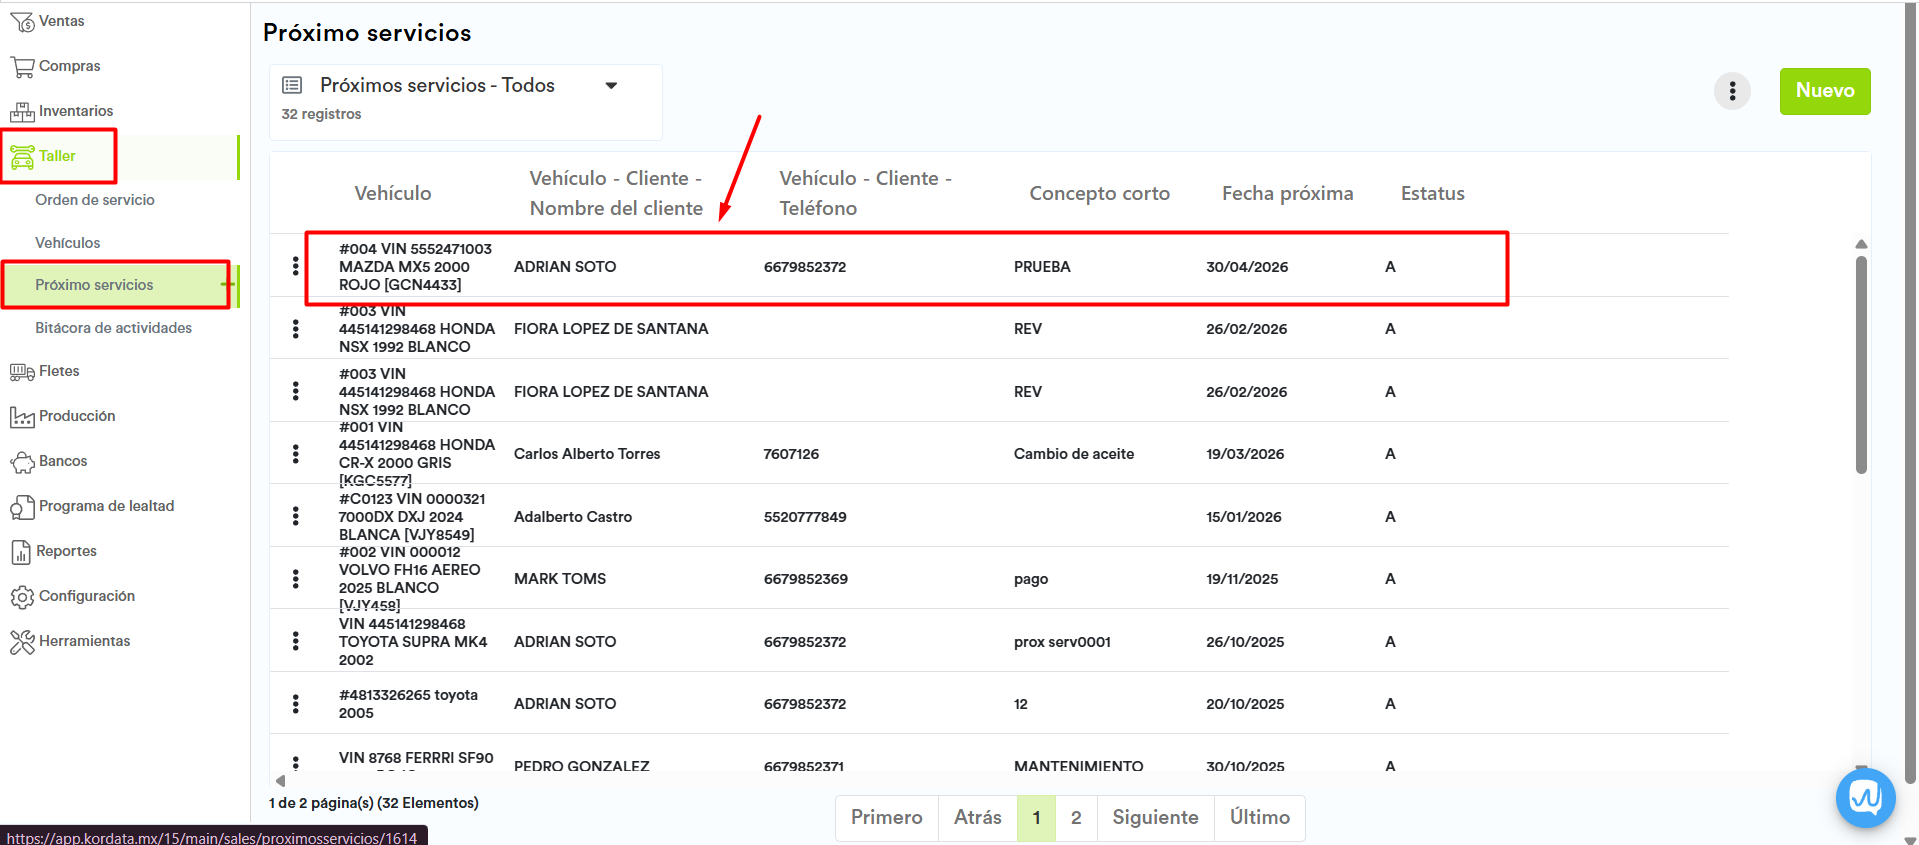1919x845 pixels.
Task: Open row menu for MARK TOMS row
Action: click(295, 578)
